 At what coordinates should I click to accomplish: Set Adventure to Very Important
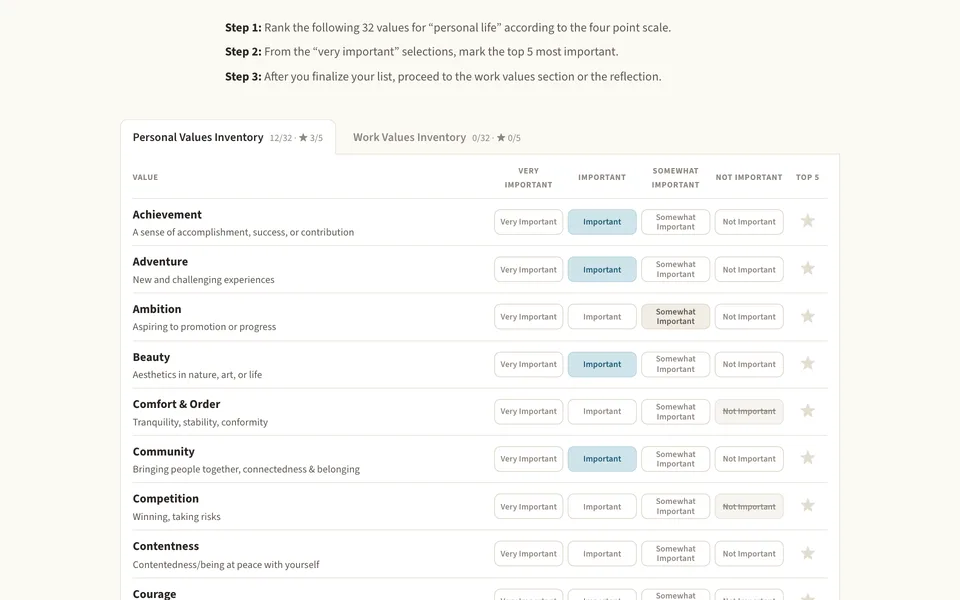coord(528,269)
